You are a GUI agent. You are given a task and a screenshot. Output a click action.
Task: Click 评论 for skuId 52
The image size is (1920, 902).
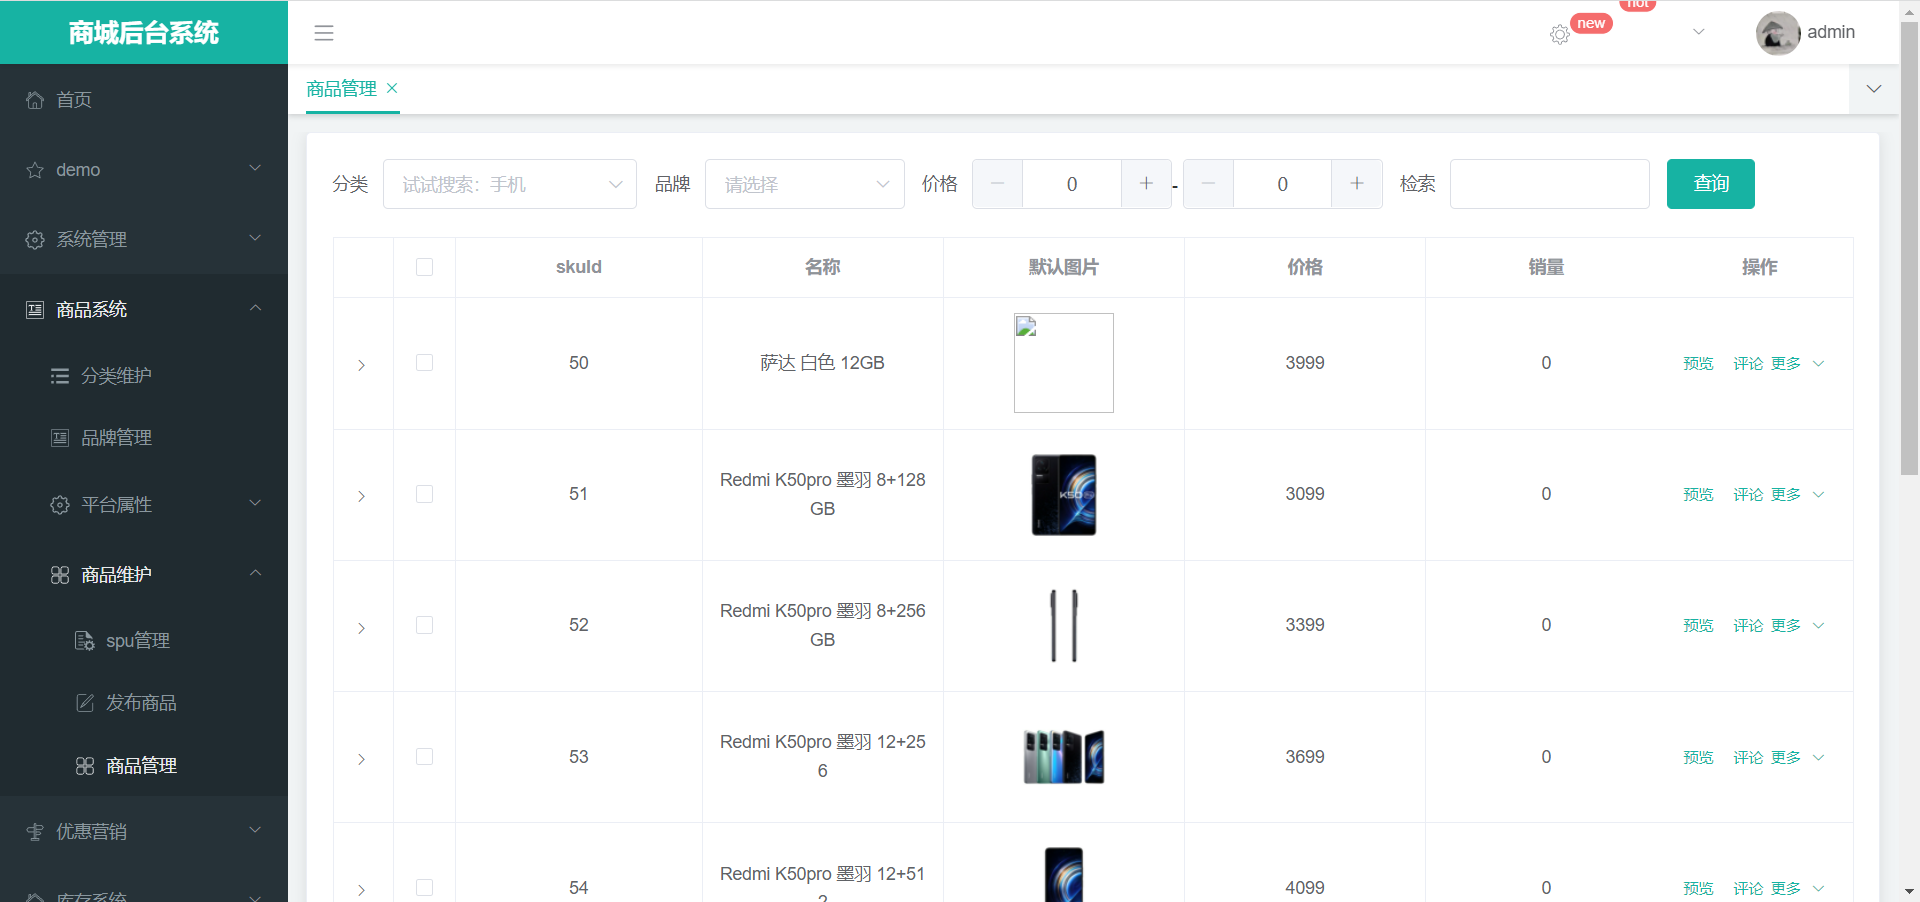(x=1748, y=625)
